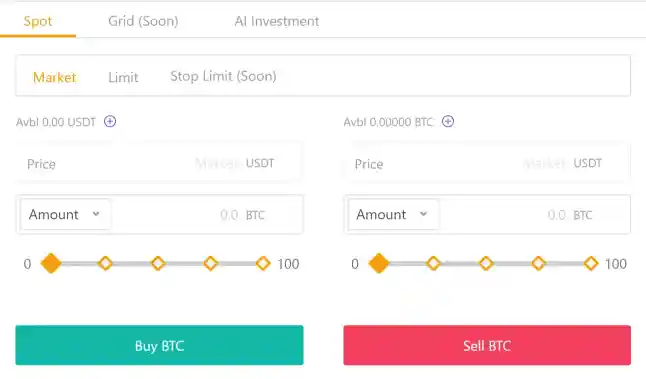
Task: Choose the Limit order type
Action: click(x=123, y=77)
